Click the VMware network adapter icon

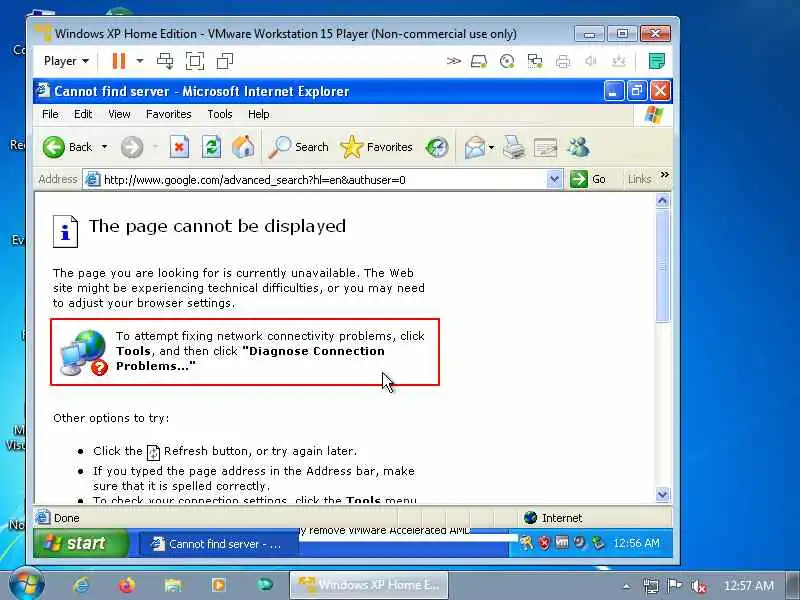[x=535, y=62]
